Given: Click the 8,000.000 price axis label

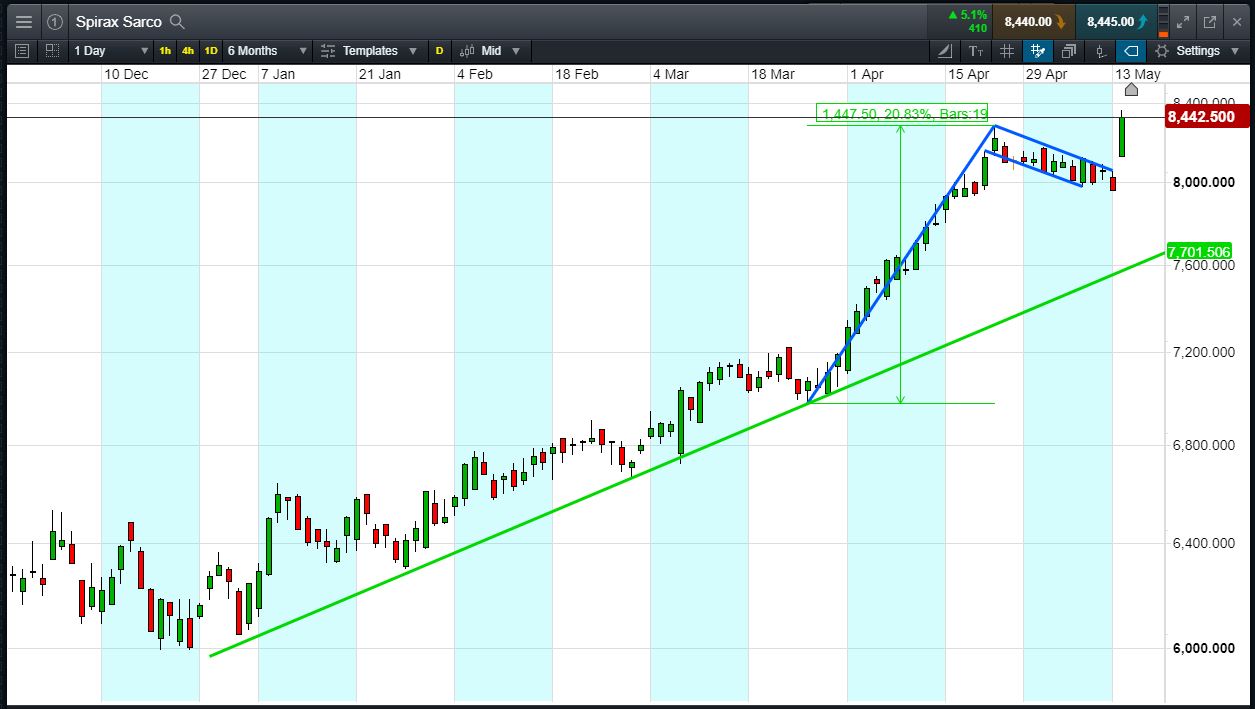Looking at the screenshot, I should (x=1203, y=182).
